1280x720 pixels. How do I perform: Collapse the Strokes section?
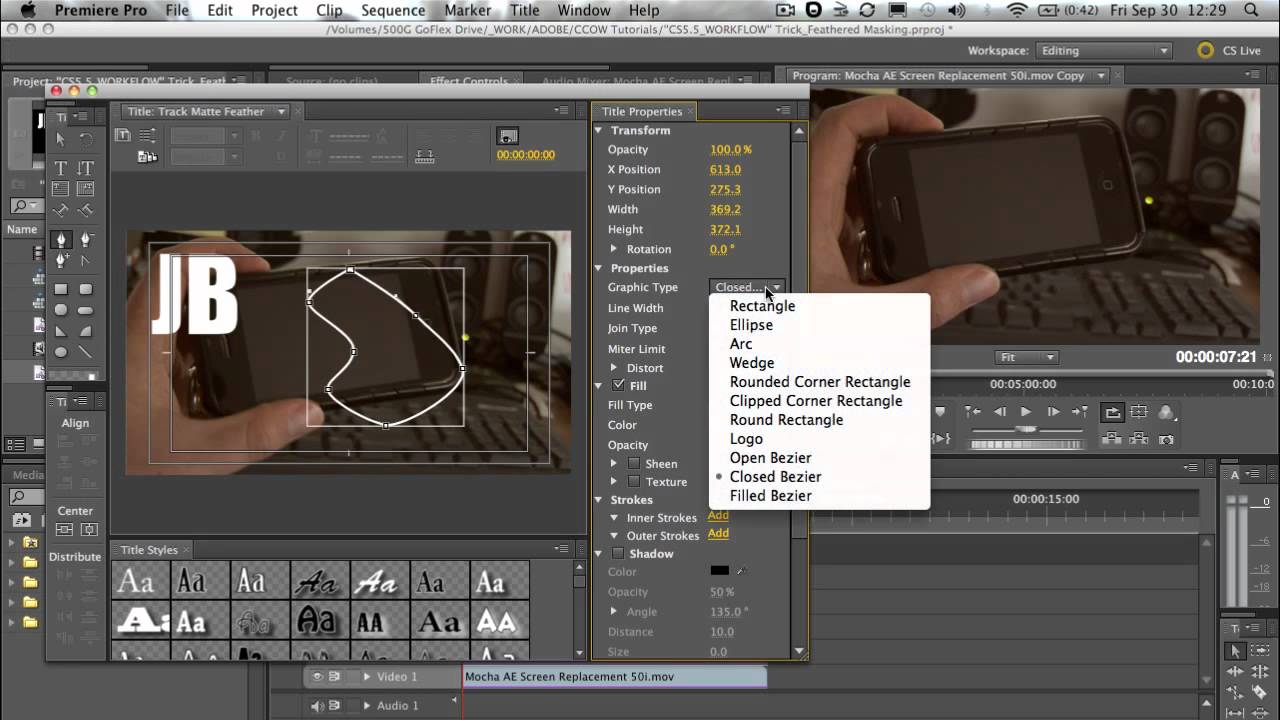pyautogui.click(x=599, y=500)
